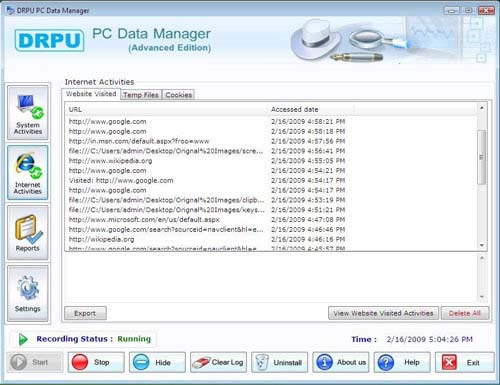The width and height of the screenshot is (500, 385).
Task: Stop the recording
Action: coord(96,362)
